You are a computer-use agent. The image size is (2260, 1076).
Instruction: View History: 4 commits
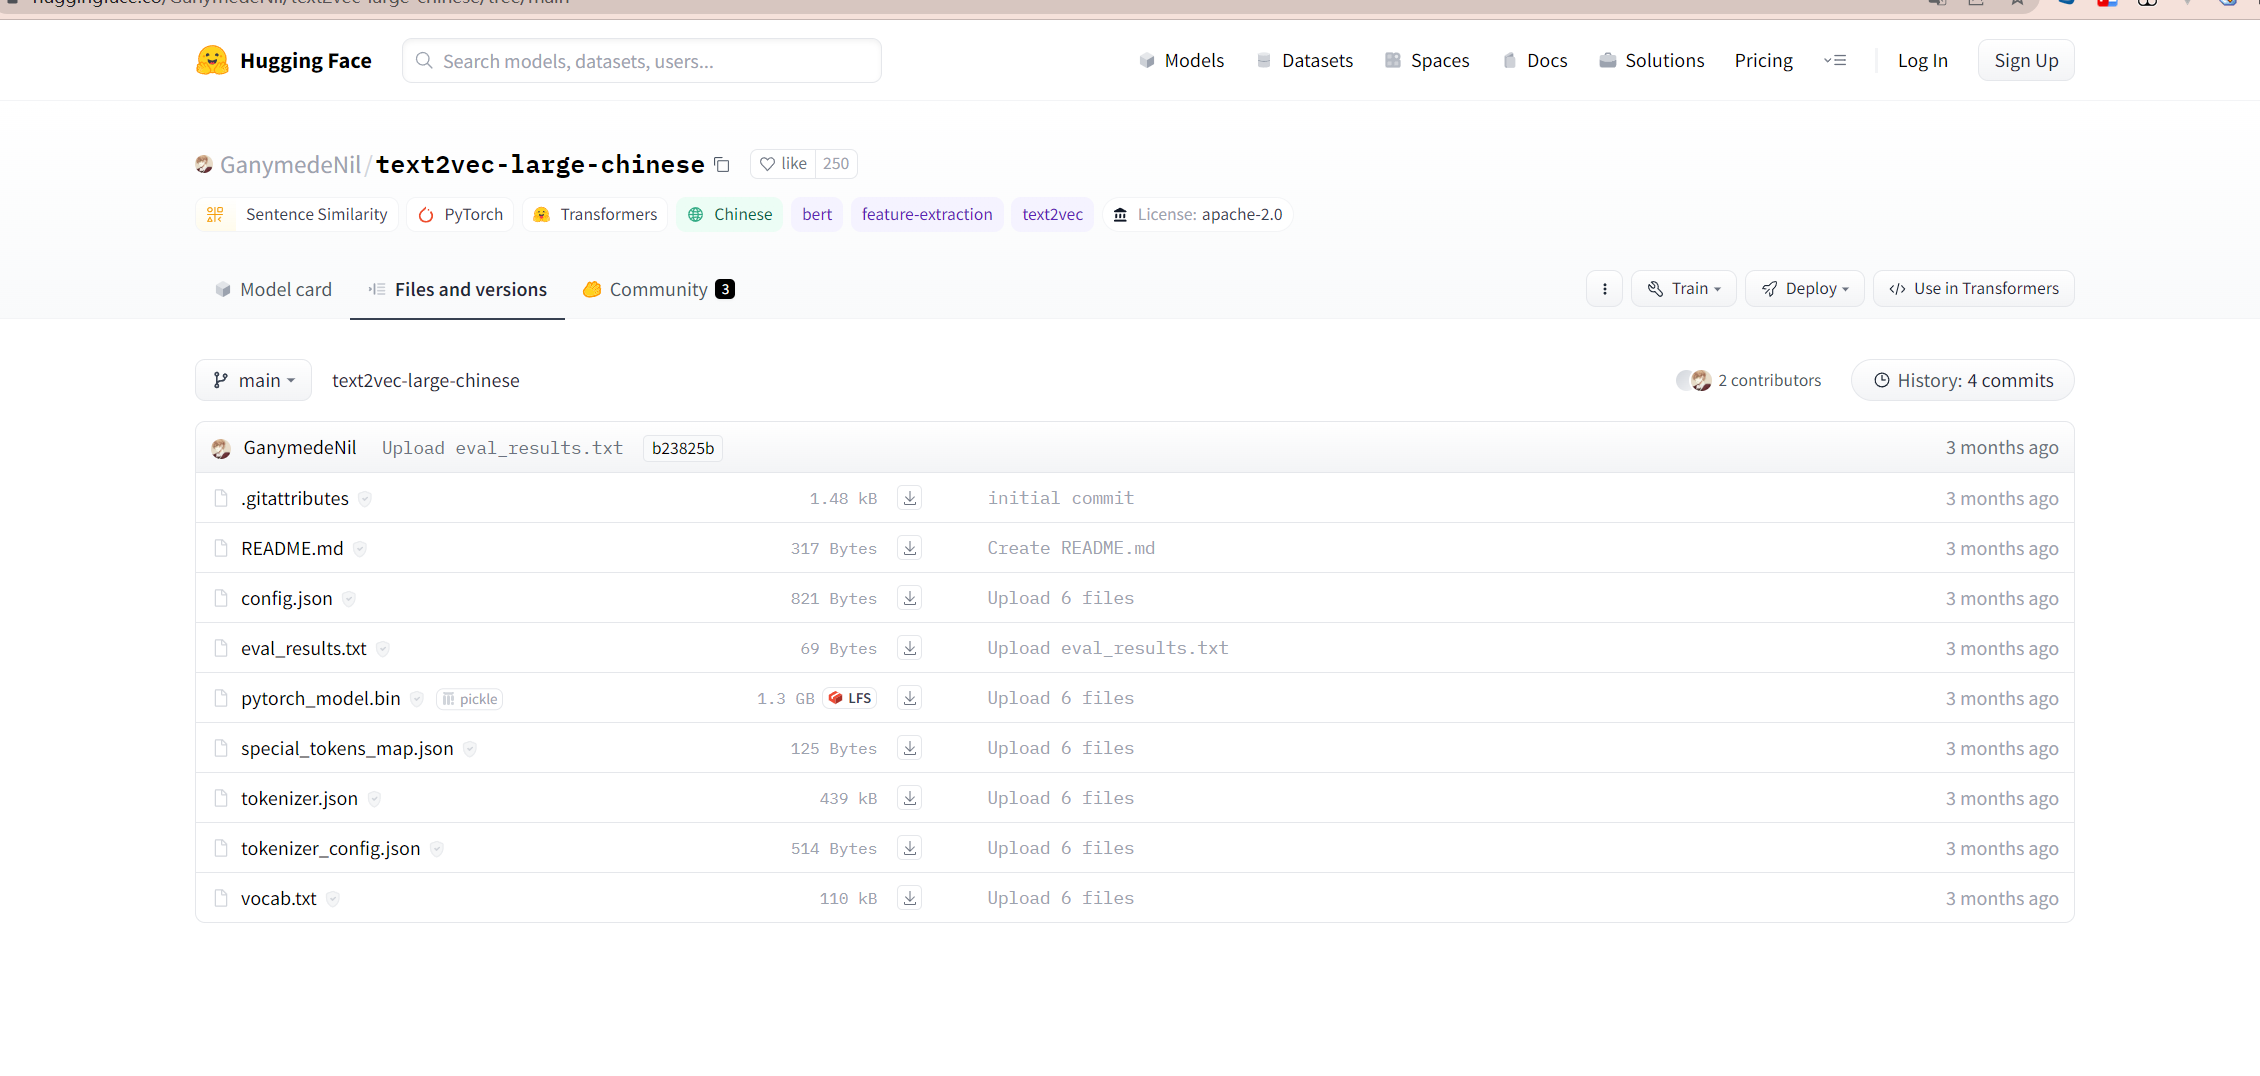[x=1962, y=380]
